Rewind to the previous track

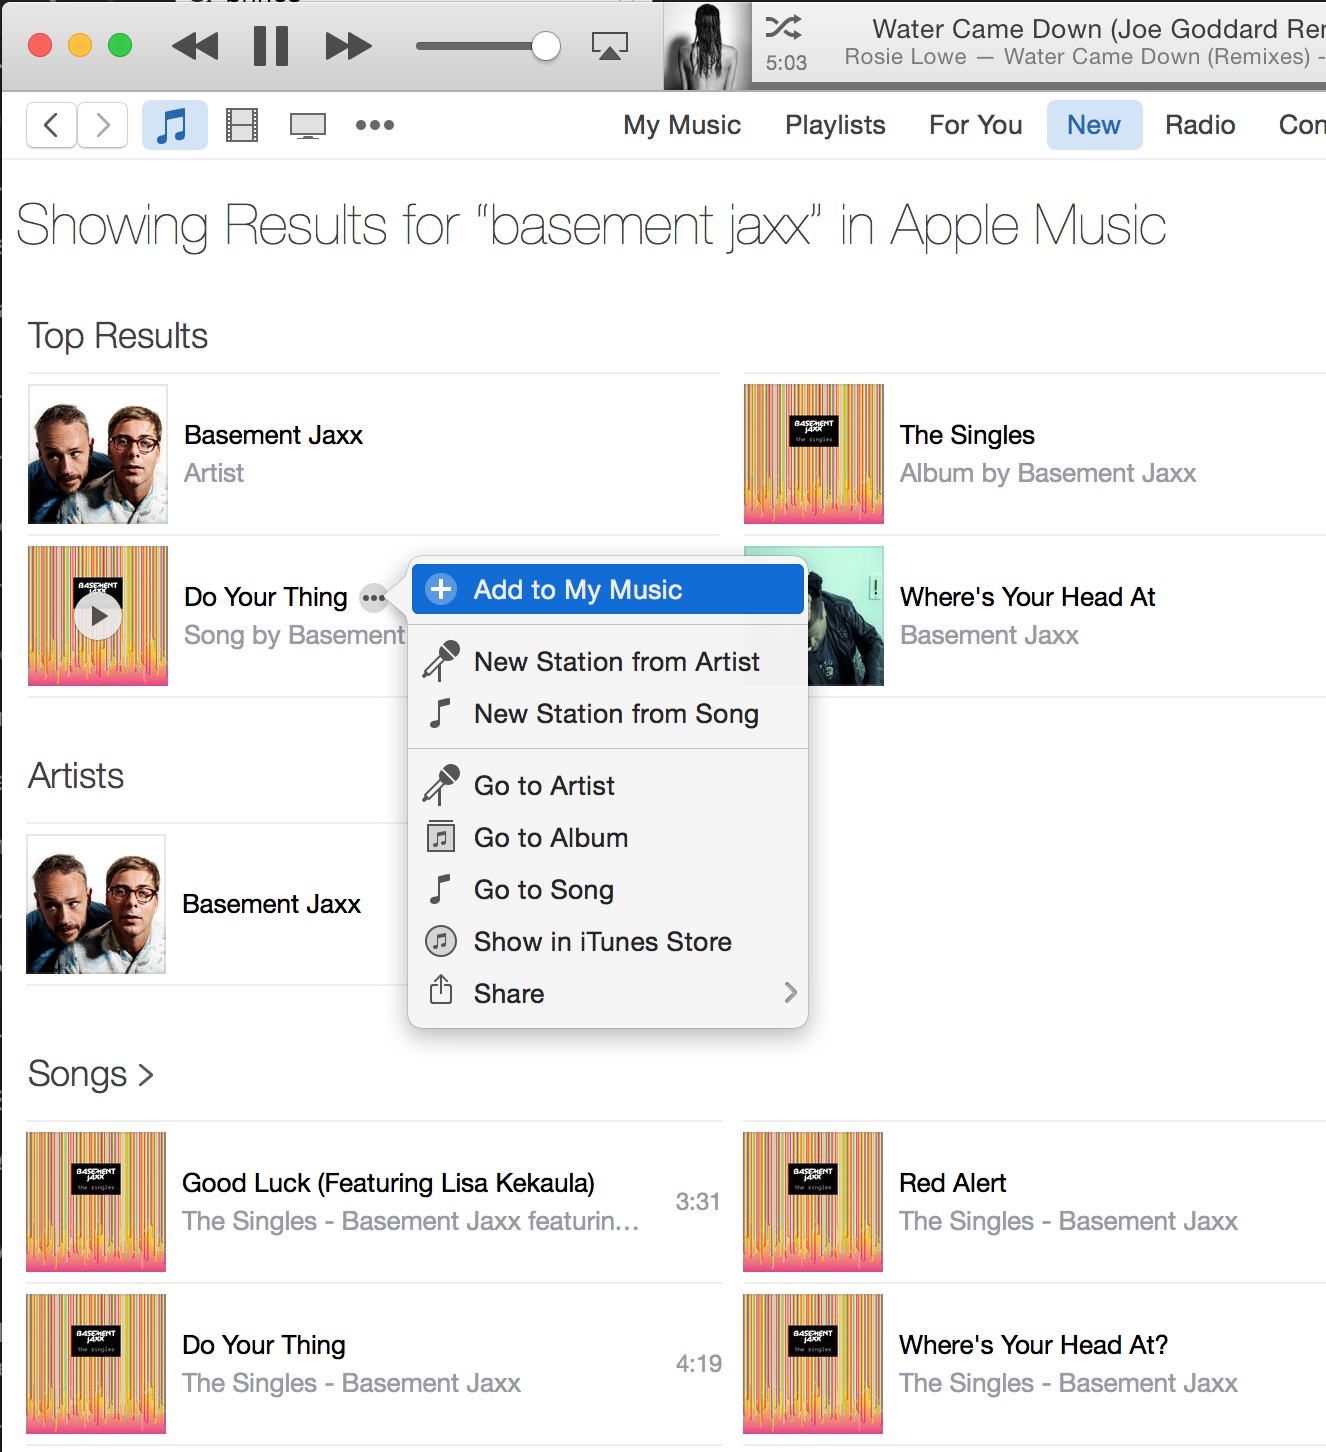195,46
